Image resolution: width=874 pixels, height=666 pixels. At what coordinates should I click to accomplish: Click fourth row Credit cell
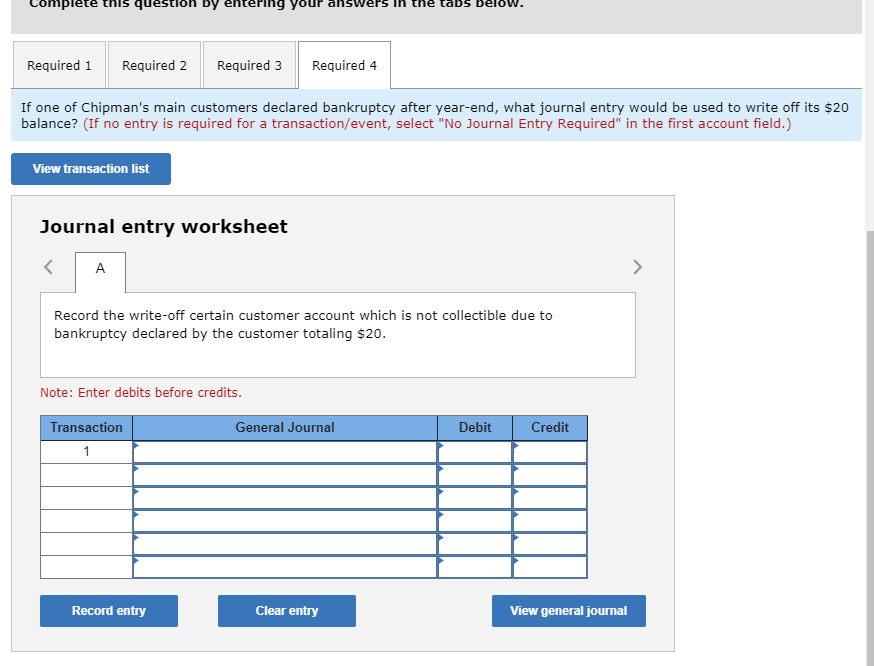(550, 521)
